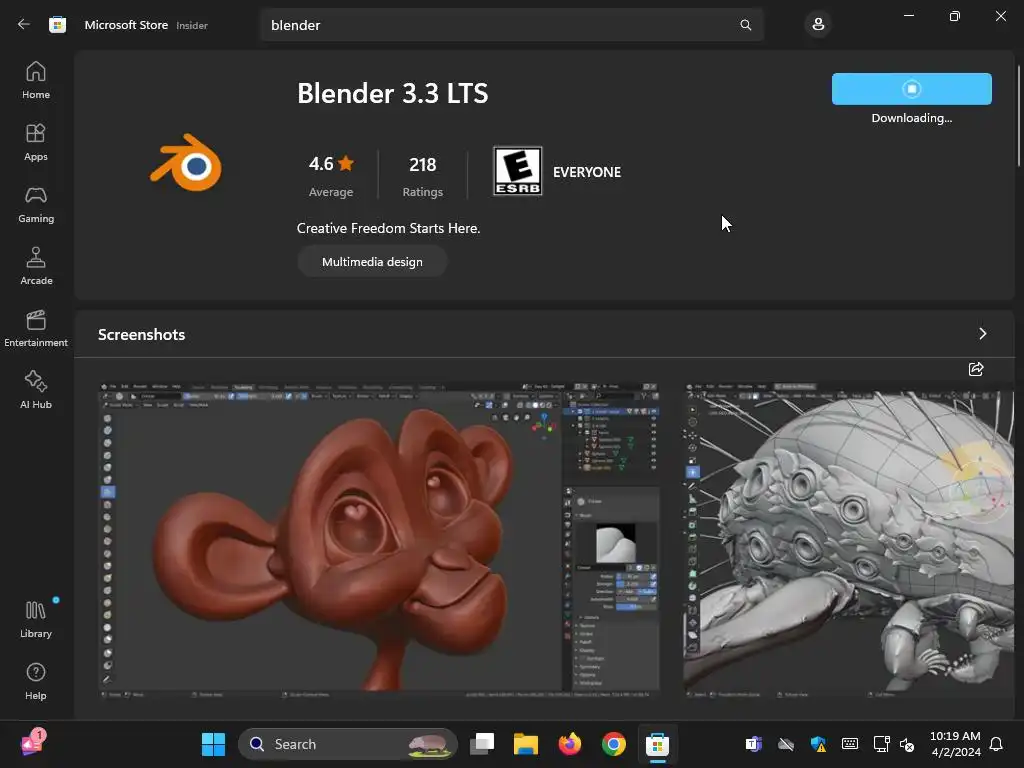Screen dimensions: 1024x768
Task: Click the muted volume tray icon
Action: tap(906, 744)
